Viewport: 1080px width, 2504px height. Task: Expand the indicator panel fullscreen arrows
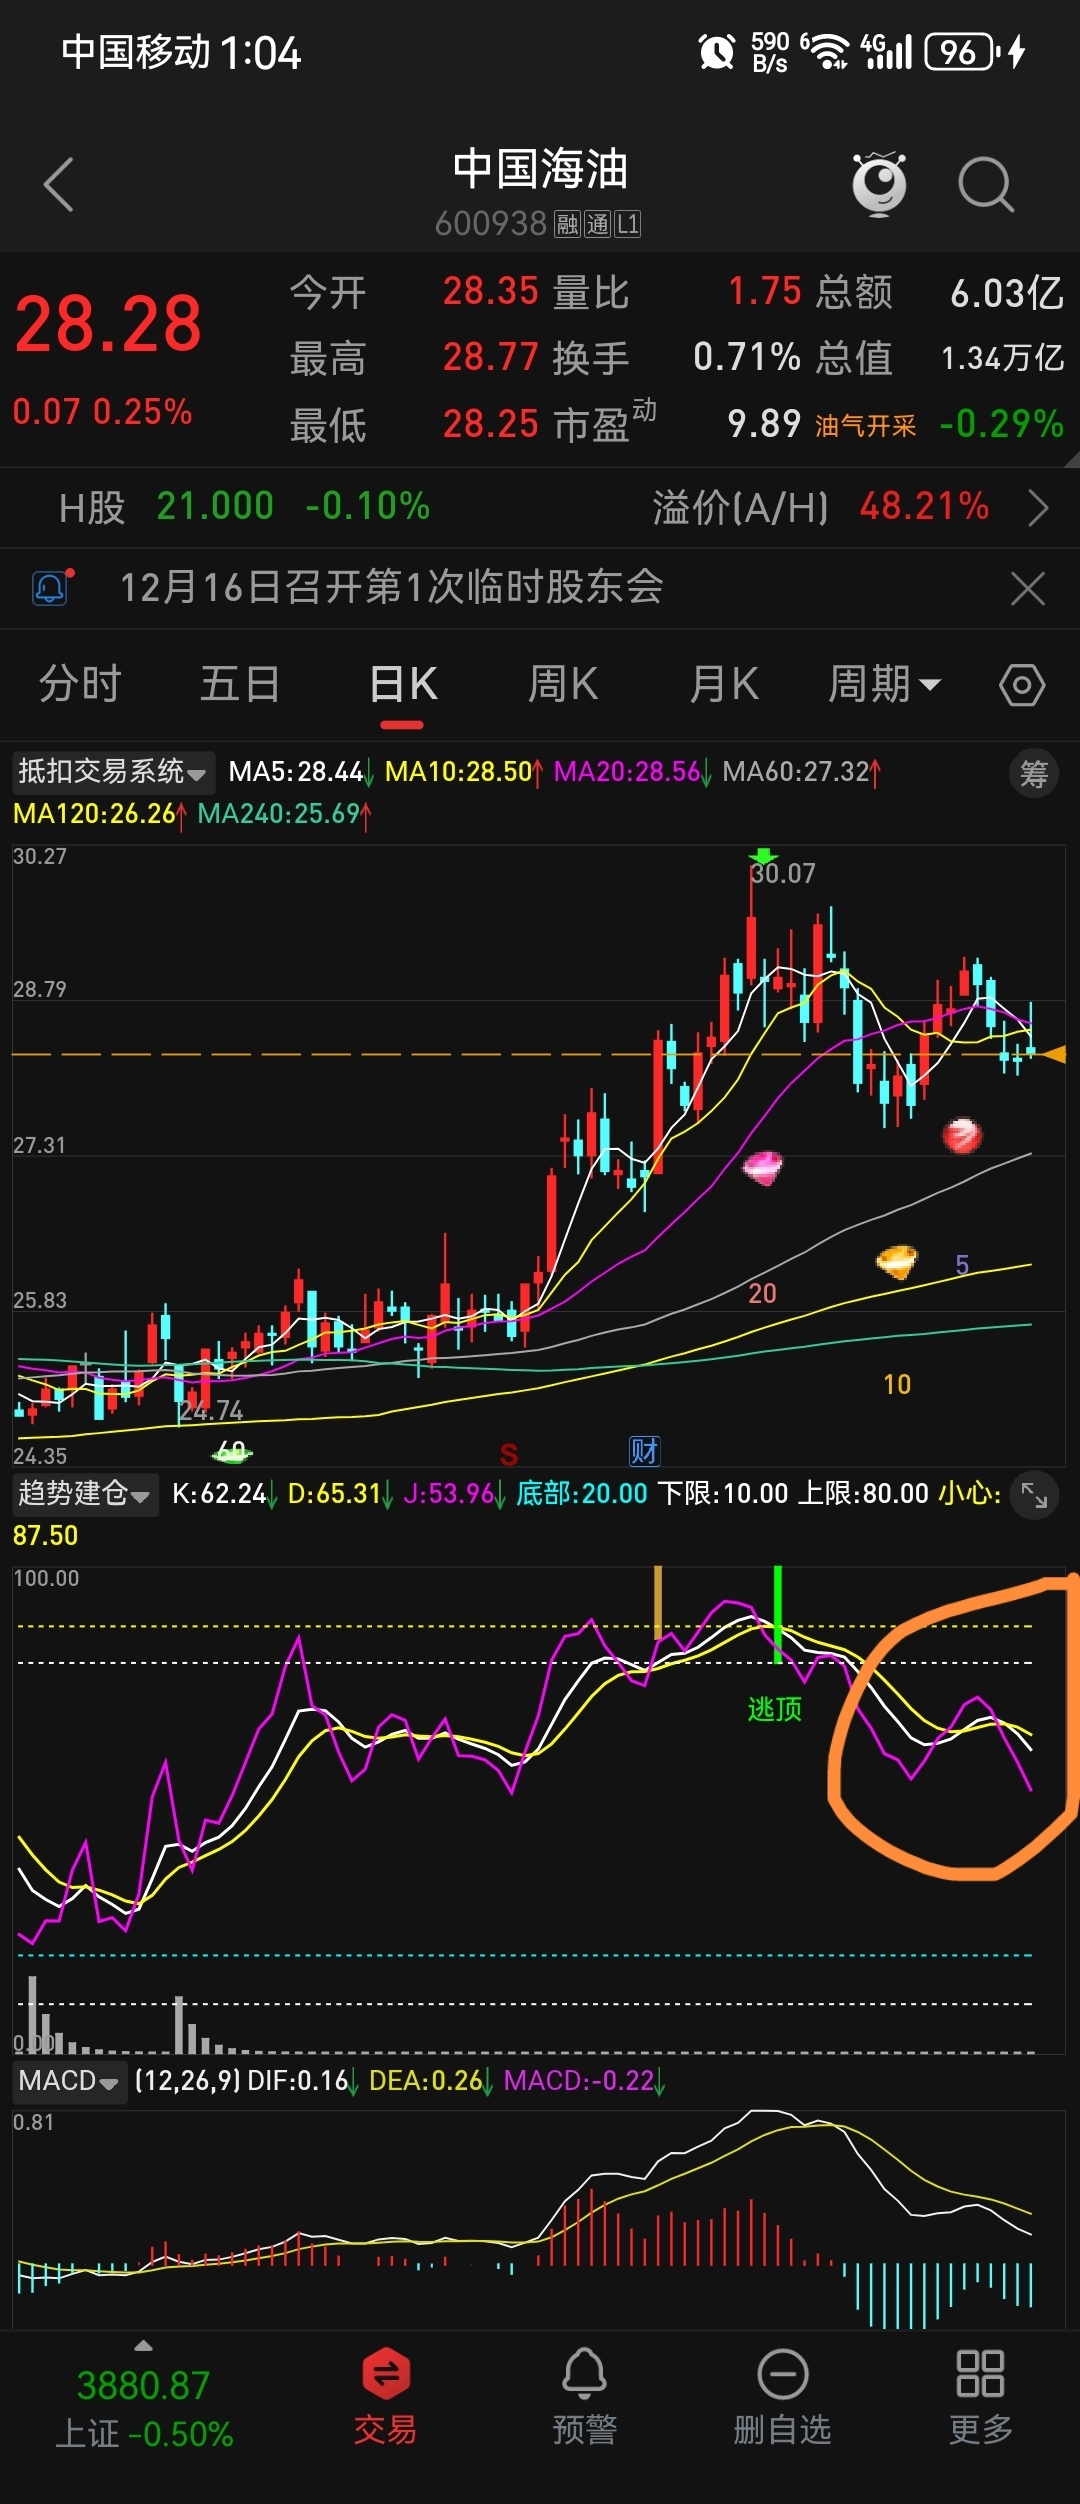coord(1034,1495)
